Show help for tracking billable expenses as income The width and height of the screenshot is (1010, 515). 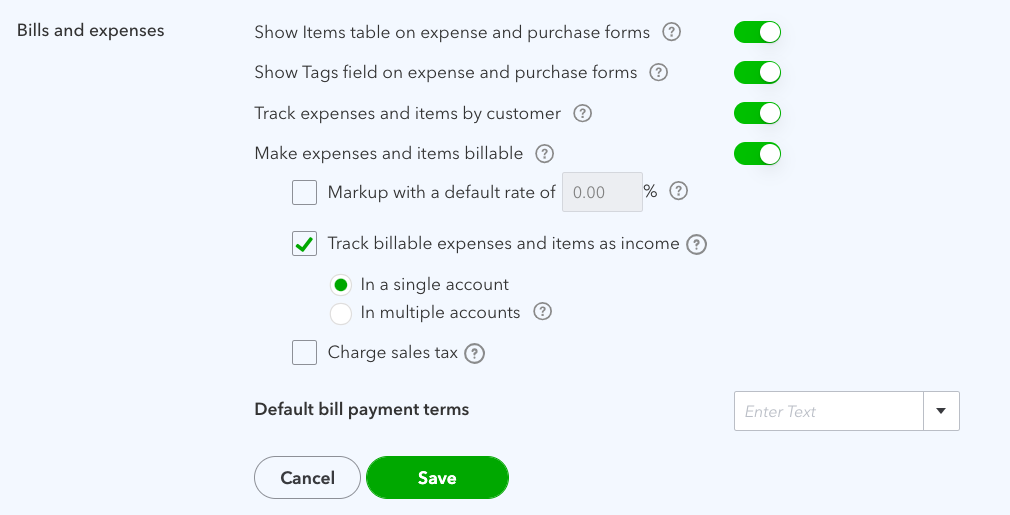(x=697, y=244)
